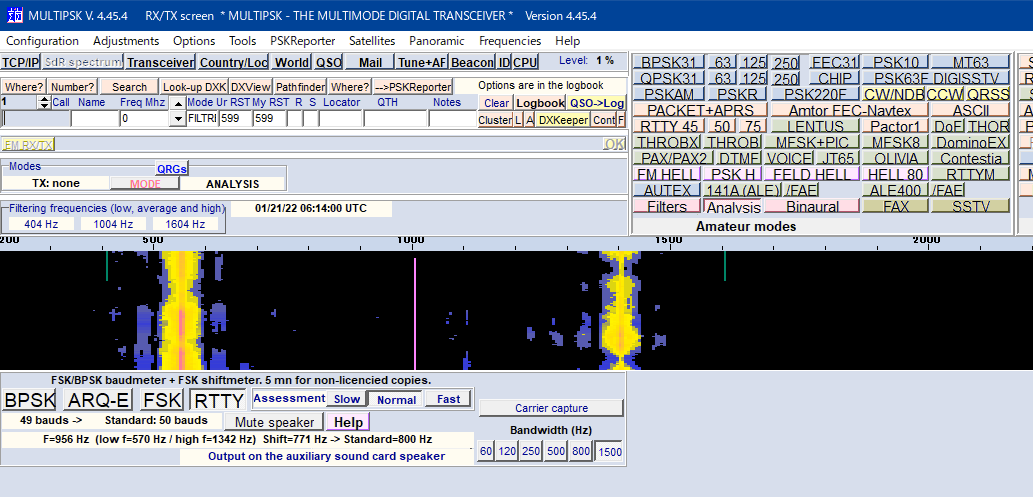This screenshot has width=1033, height=497.
Task: Click the Name input field
Action: point(94,119)
